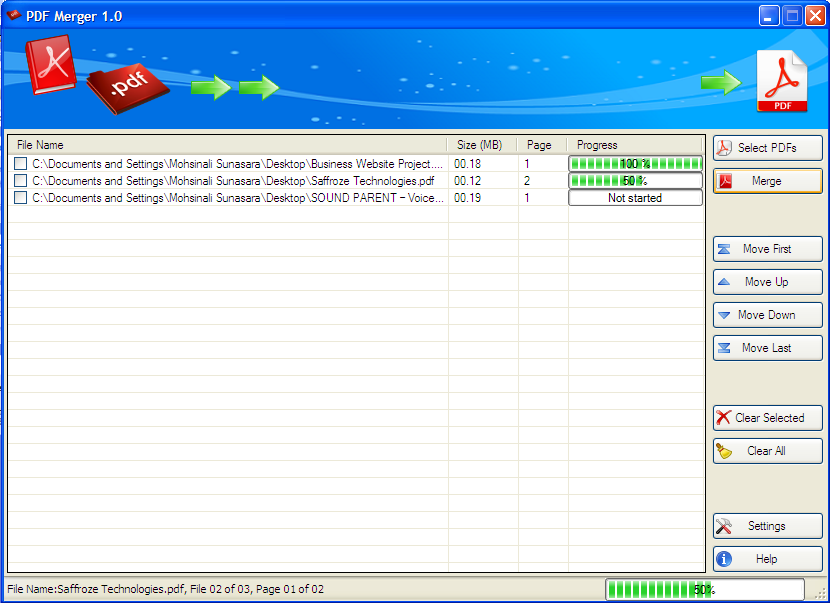Viewport: 830px width, 603px height.
Task: Minimize the PDF Merger window
Action: pyautogui.click(x=769, y=16)
